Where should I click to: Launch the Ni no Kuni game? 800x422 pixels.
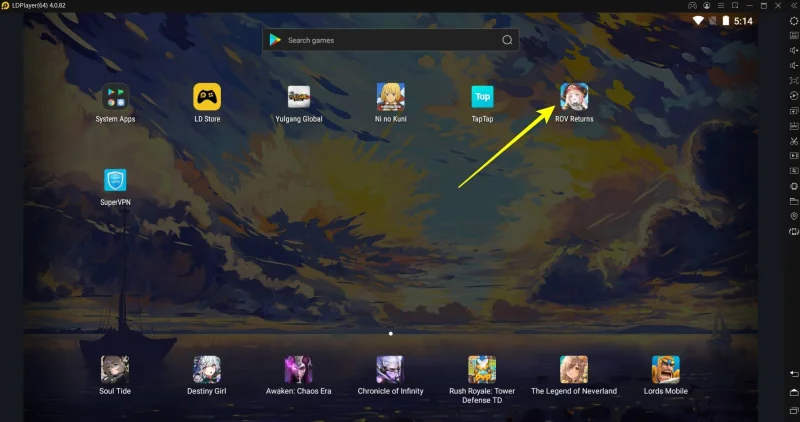pyautogui.click(x=391, y=96)
